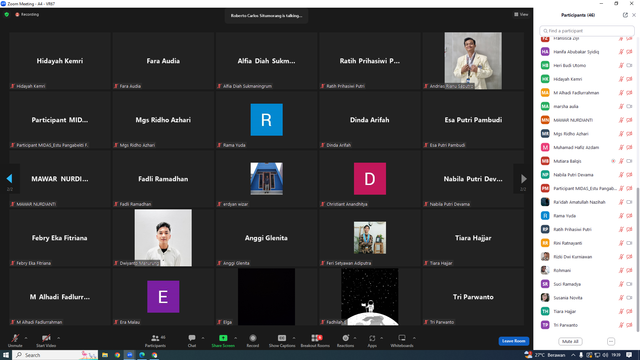
Task: Select Nabila Putri Devama in participants list
Action: click(x=587, y=175)
